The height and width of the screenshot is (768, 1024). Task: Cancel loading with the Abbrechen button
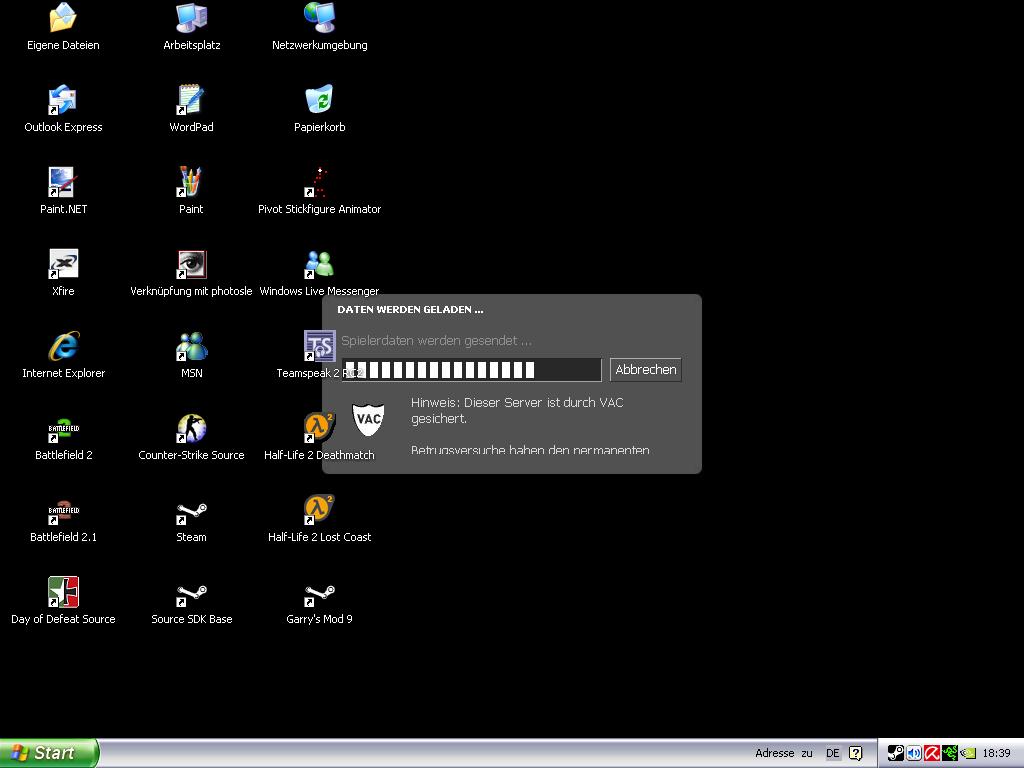(x=646, y=370)
